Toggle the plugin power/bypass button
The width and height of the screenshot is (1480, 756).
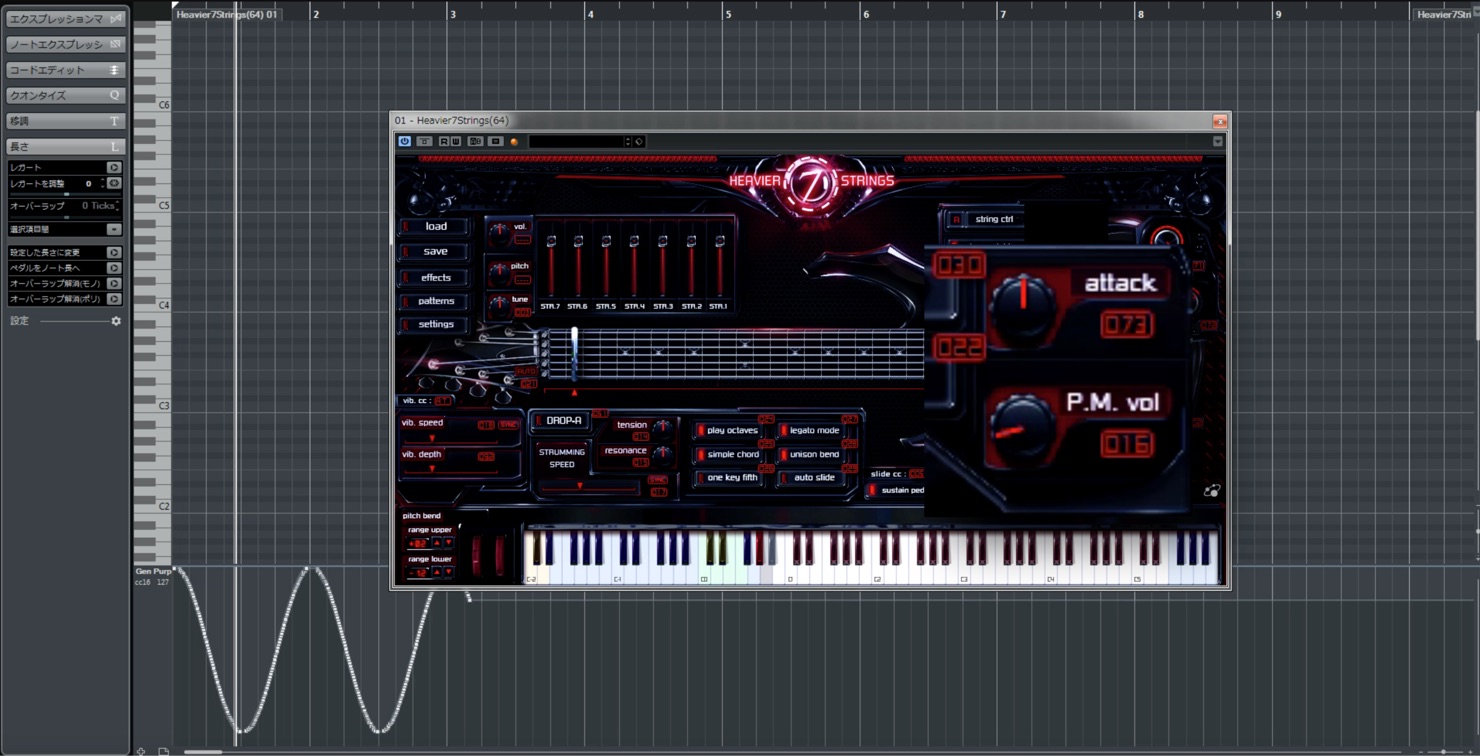pyautogui.click(x=405, y=141)
